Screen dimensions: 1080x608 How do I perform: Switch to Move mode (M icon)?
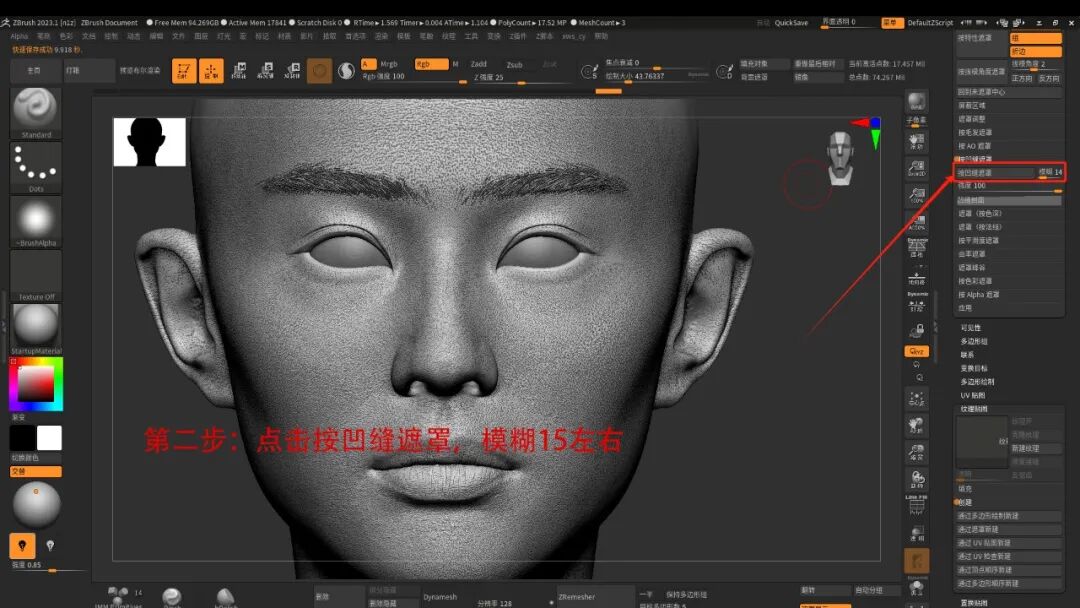(x=239, y=70)
